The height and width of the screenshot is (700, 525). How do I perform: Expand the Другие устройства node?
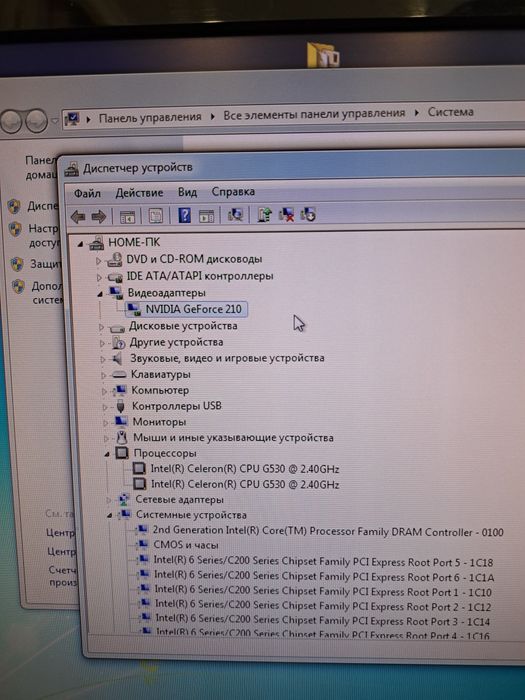coord(102,343)
